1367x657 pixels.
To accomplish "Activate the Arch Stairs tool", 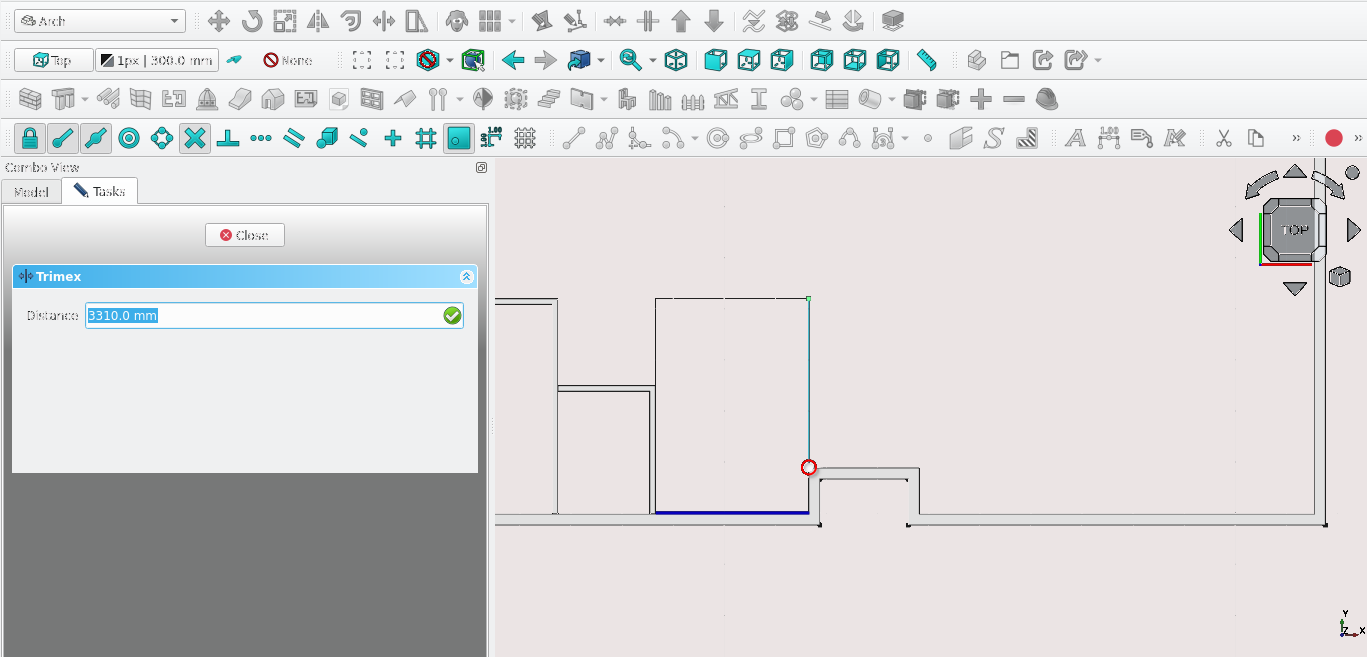I will pyautogui.click(x=549, y=100).
